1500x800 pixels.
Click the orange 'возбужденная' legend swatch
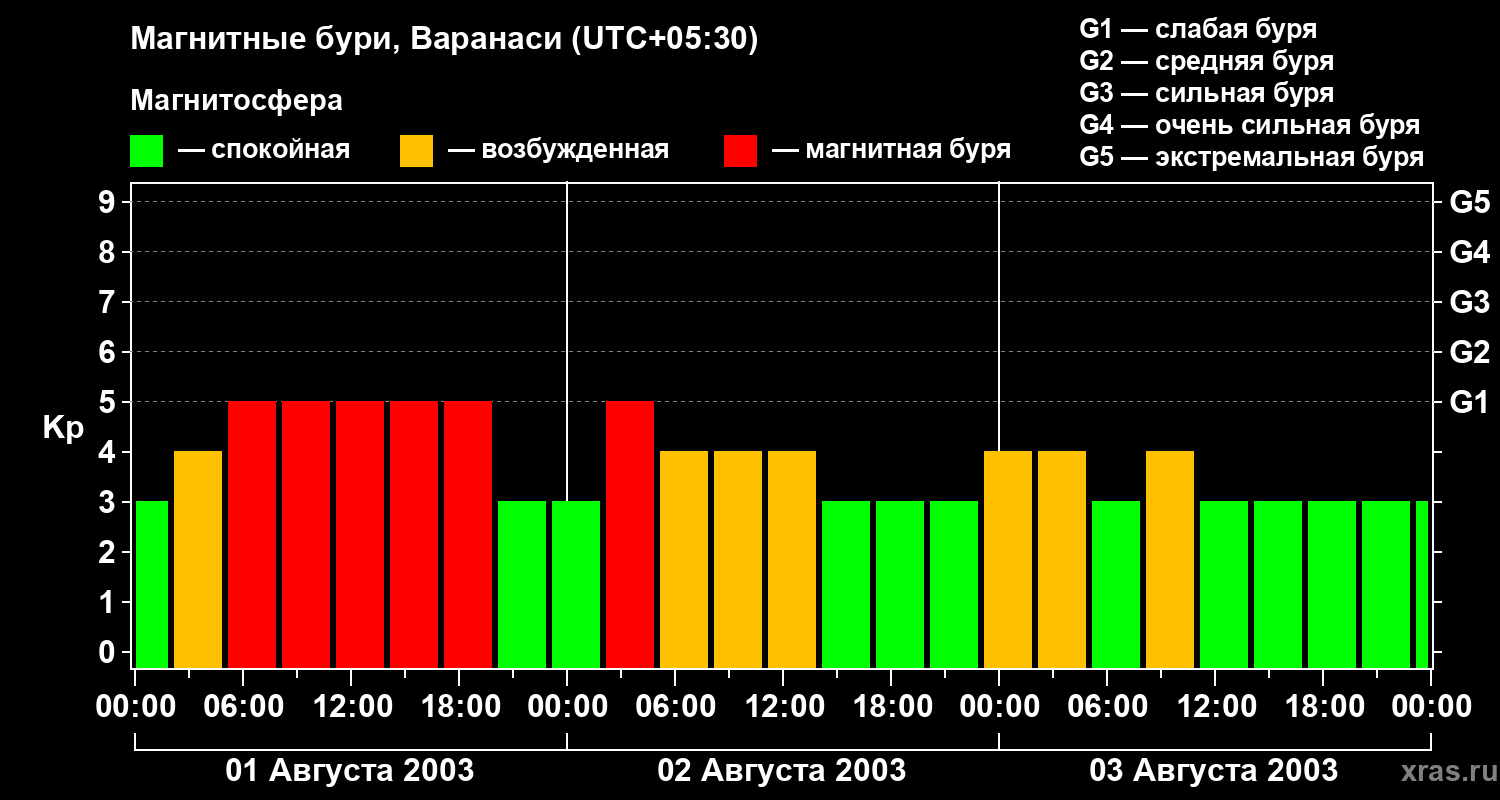click(x=416, y=151)
